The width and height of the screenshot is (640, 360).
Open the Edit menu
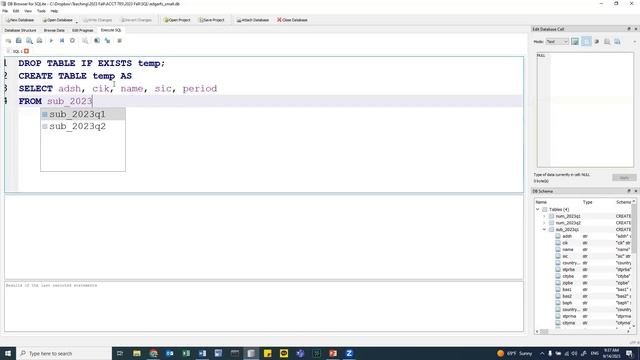(16, 11)
